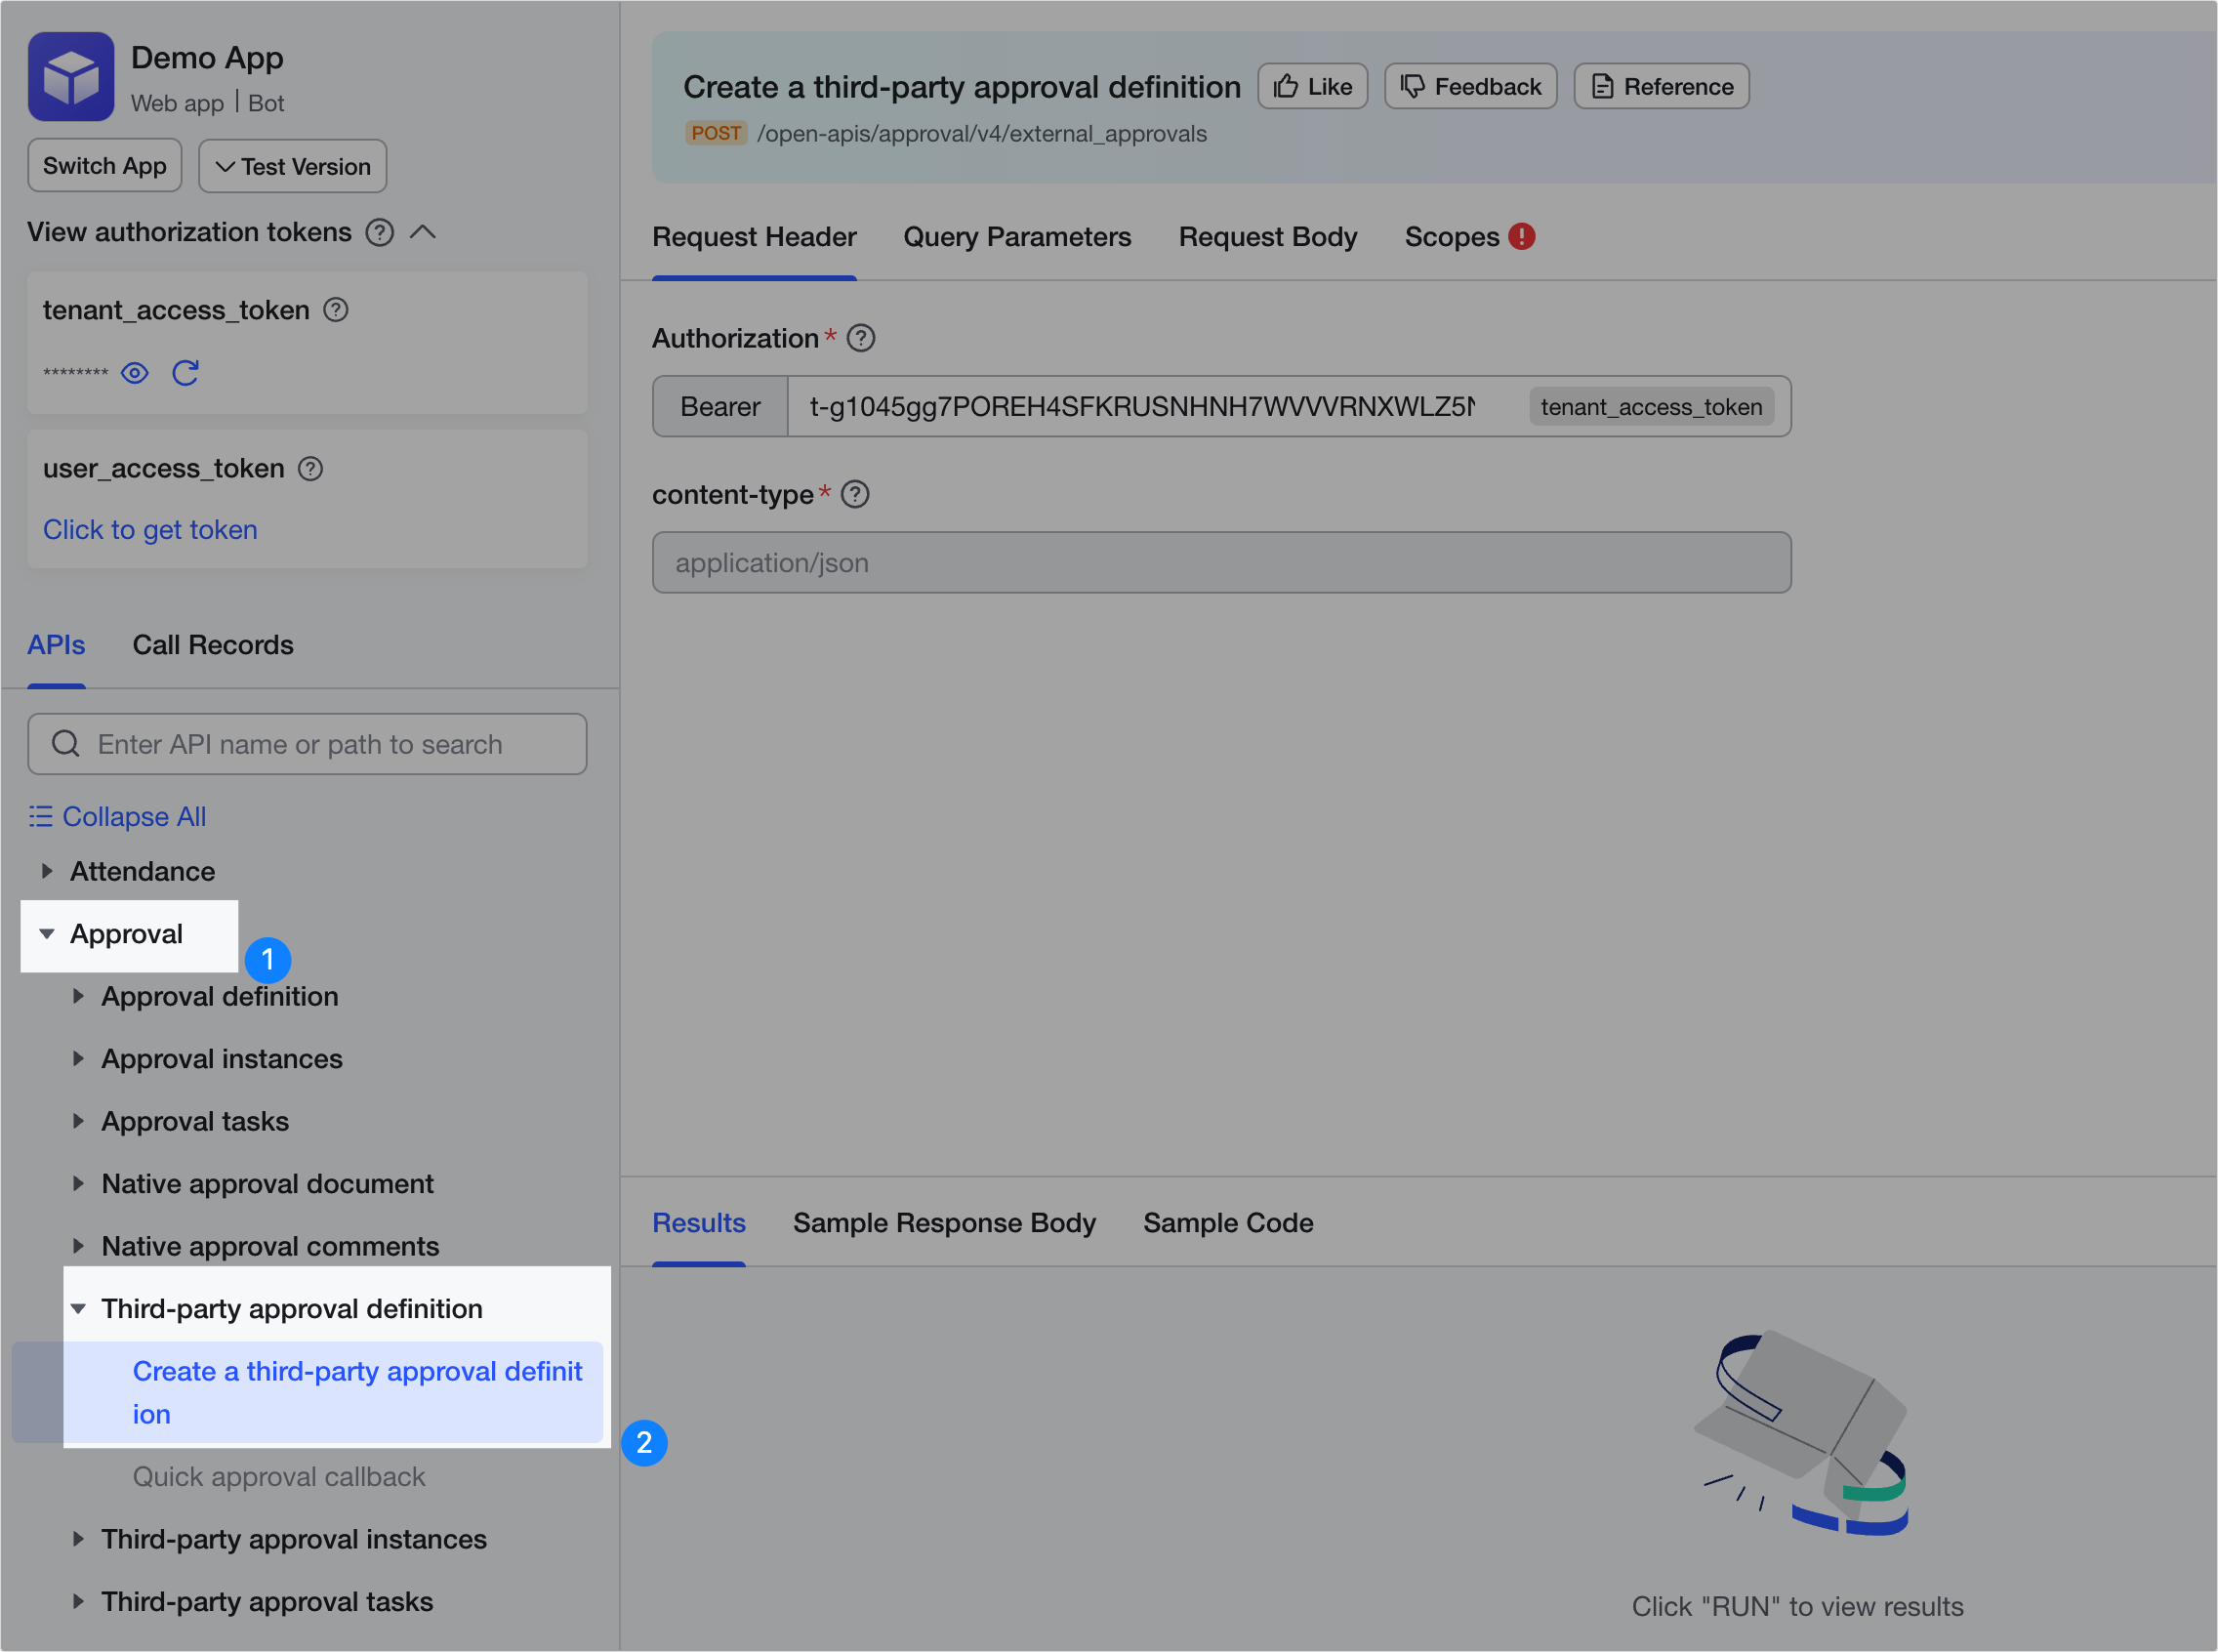Screen dimensions: 2218x1652
Task: Follow Click to get token link
Action: (x=150, y=529)
